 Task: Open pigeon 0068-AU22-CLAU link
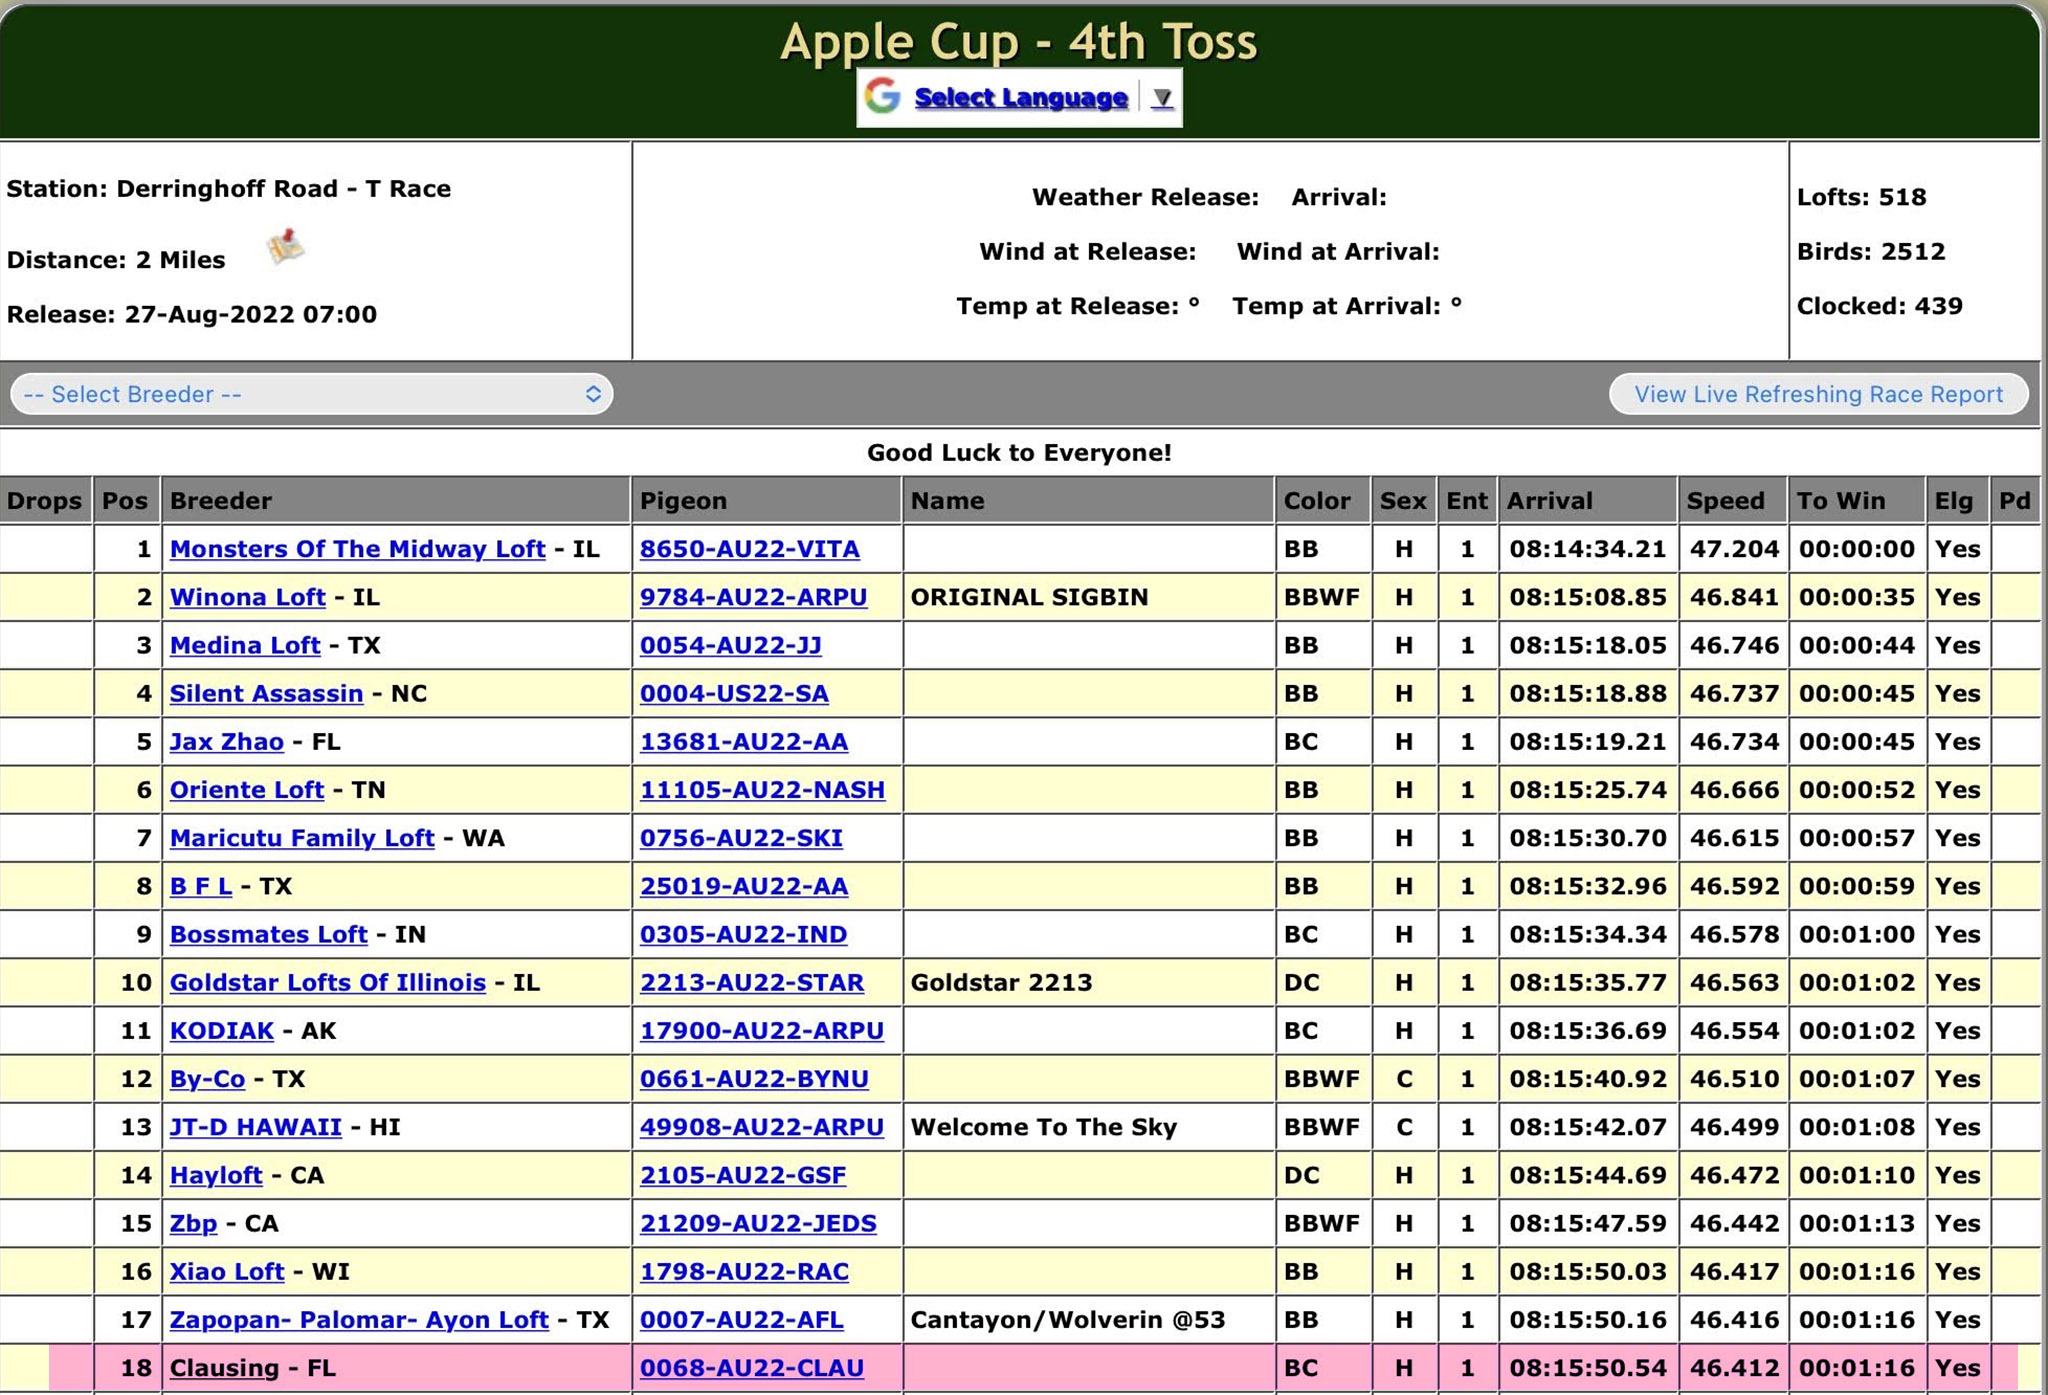click(751, 1367)
